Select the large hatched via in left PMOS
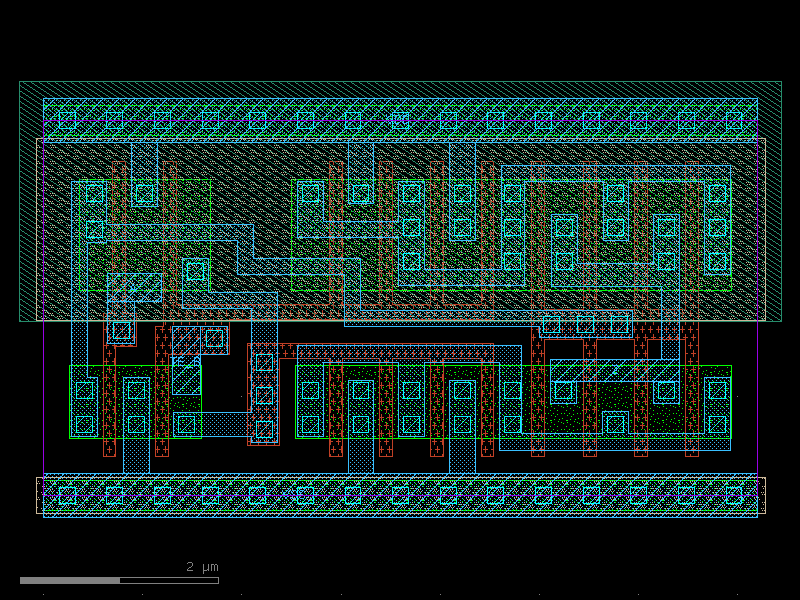 (x=135, y=288)
